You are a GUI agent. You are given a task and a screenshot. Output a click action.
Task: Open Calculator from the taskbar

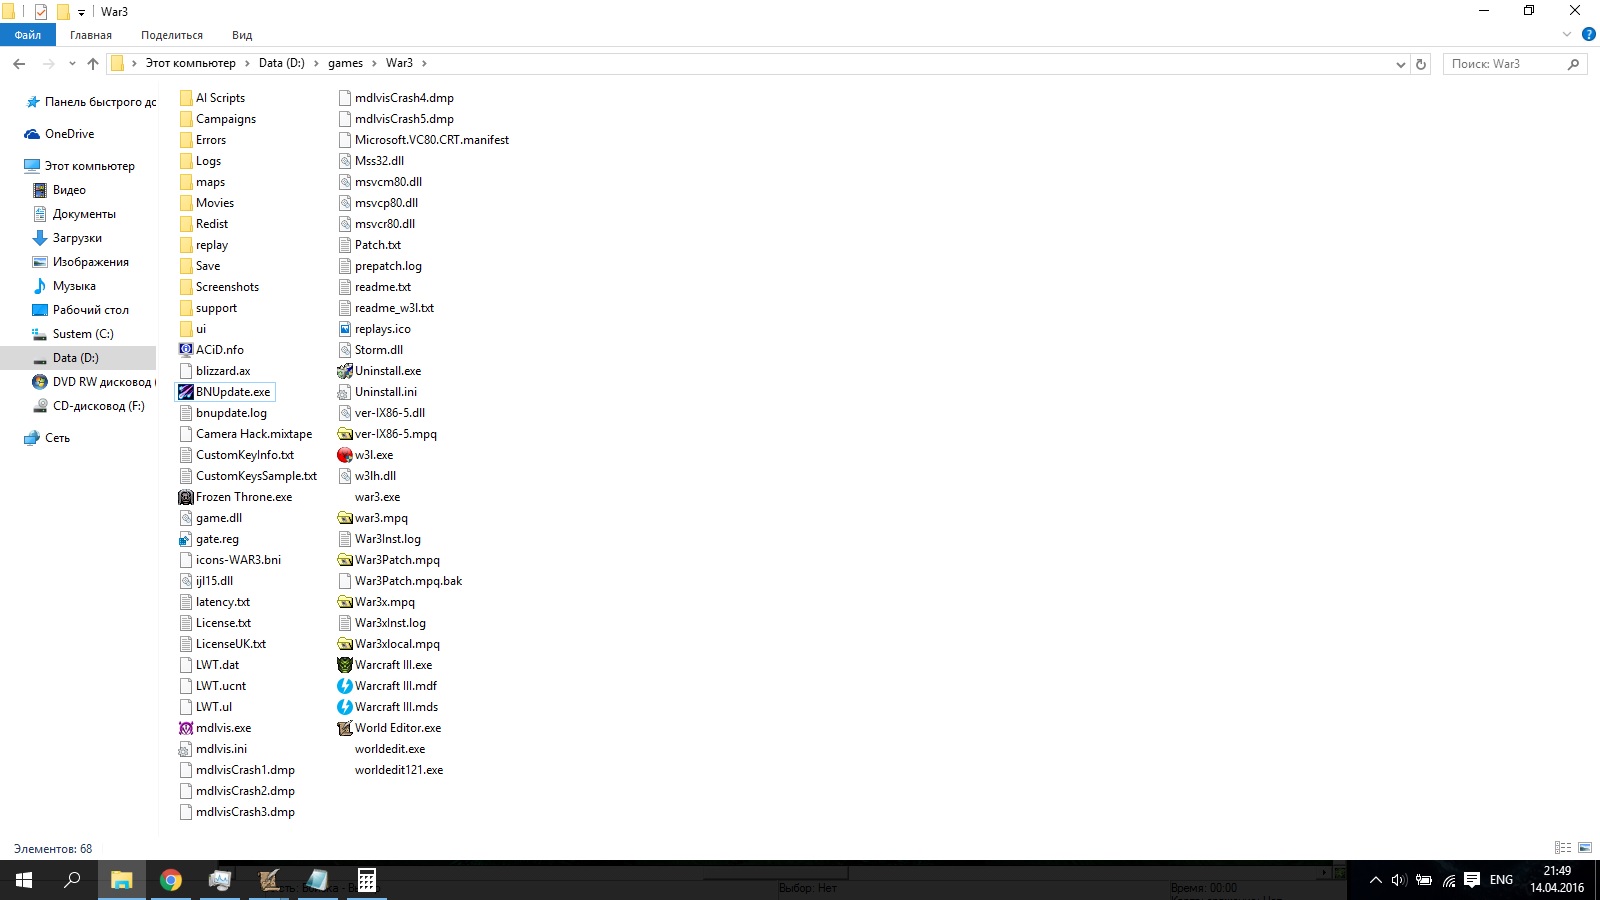(x=367, y=880)
